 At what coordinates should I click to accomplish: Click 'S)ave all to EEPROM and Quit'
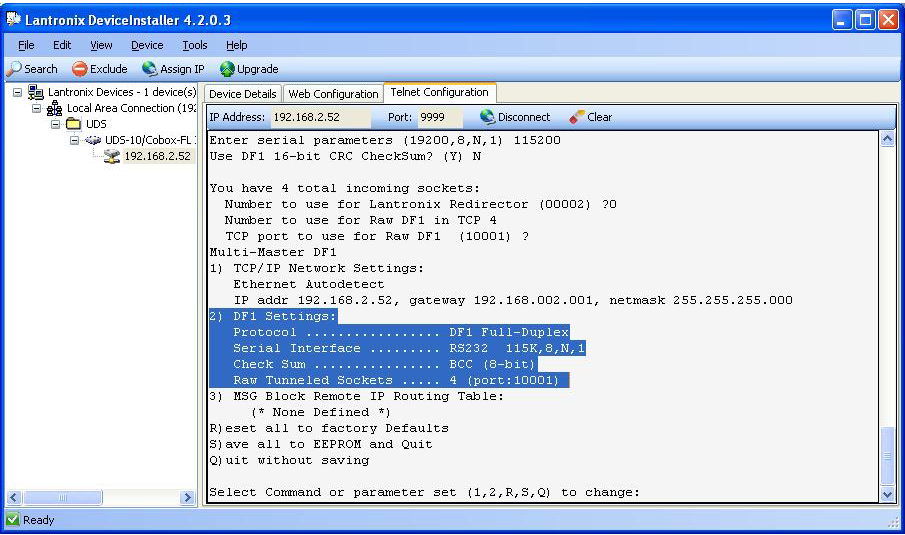pyautogui.click(x=321, y=444)
